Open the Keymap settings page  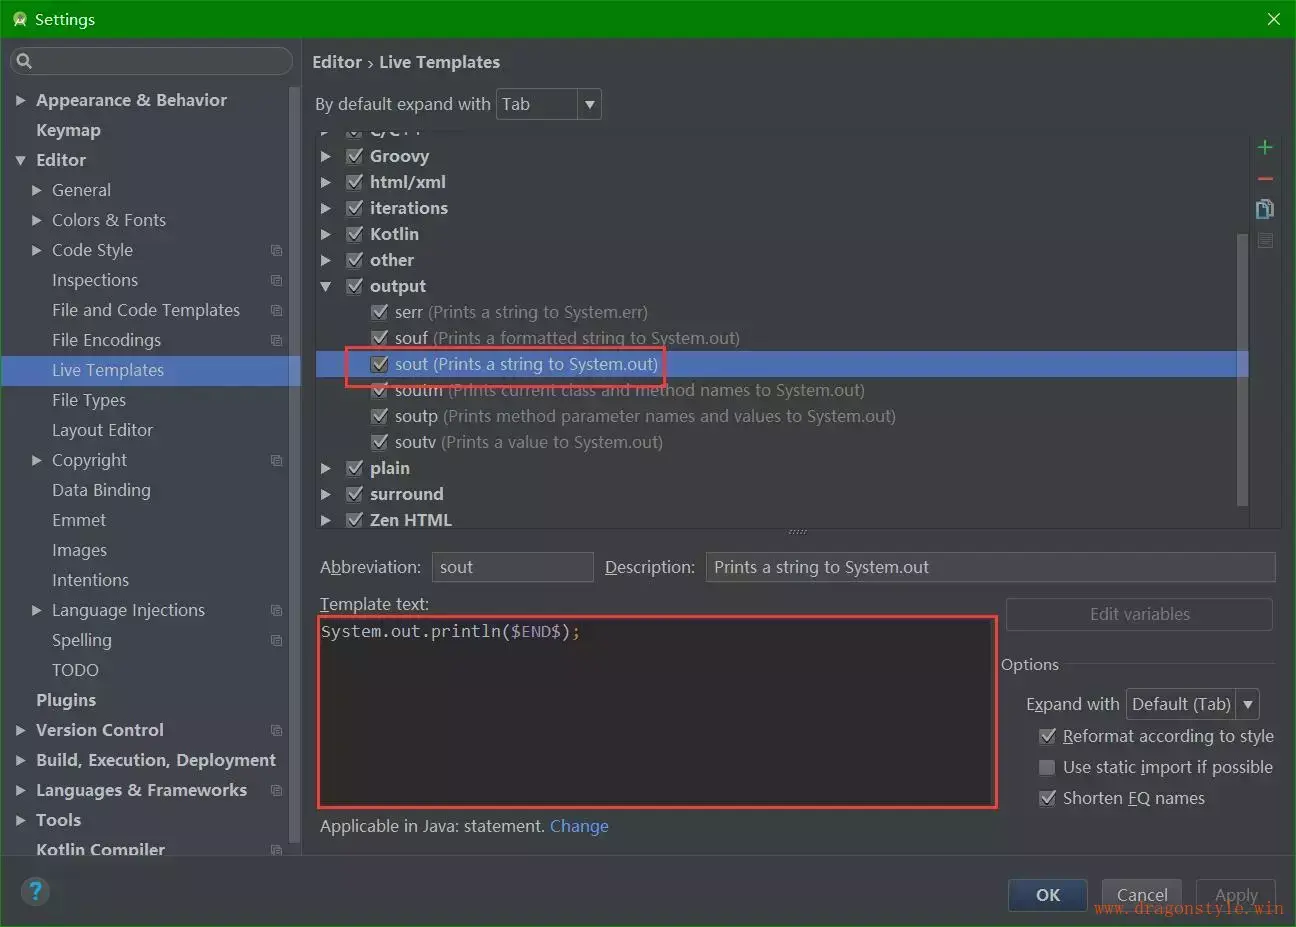click(x=68, y=130)
